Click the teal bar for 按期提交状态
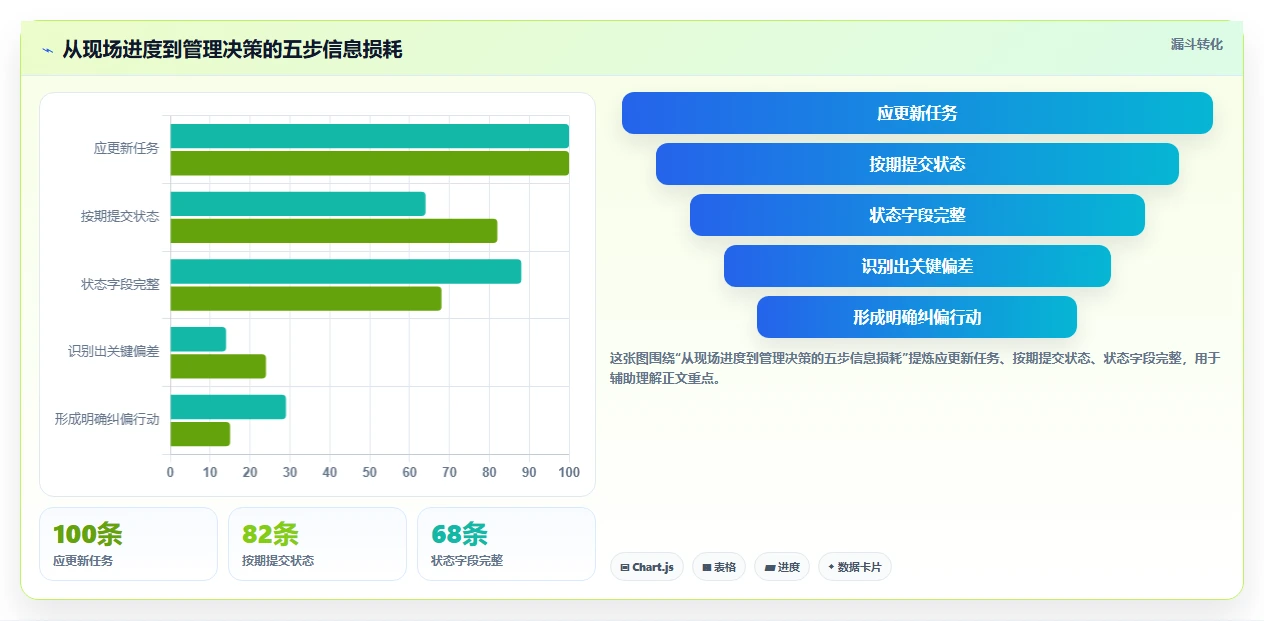The image size is (1264, 621). point(298,204)
